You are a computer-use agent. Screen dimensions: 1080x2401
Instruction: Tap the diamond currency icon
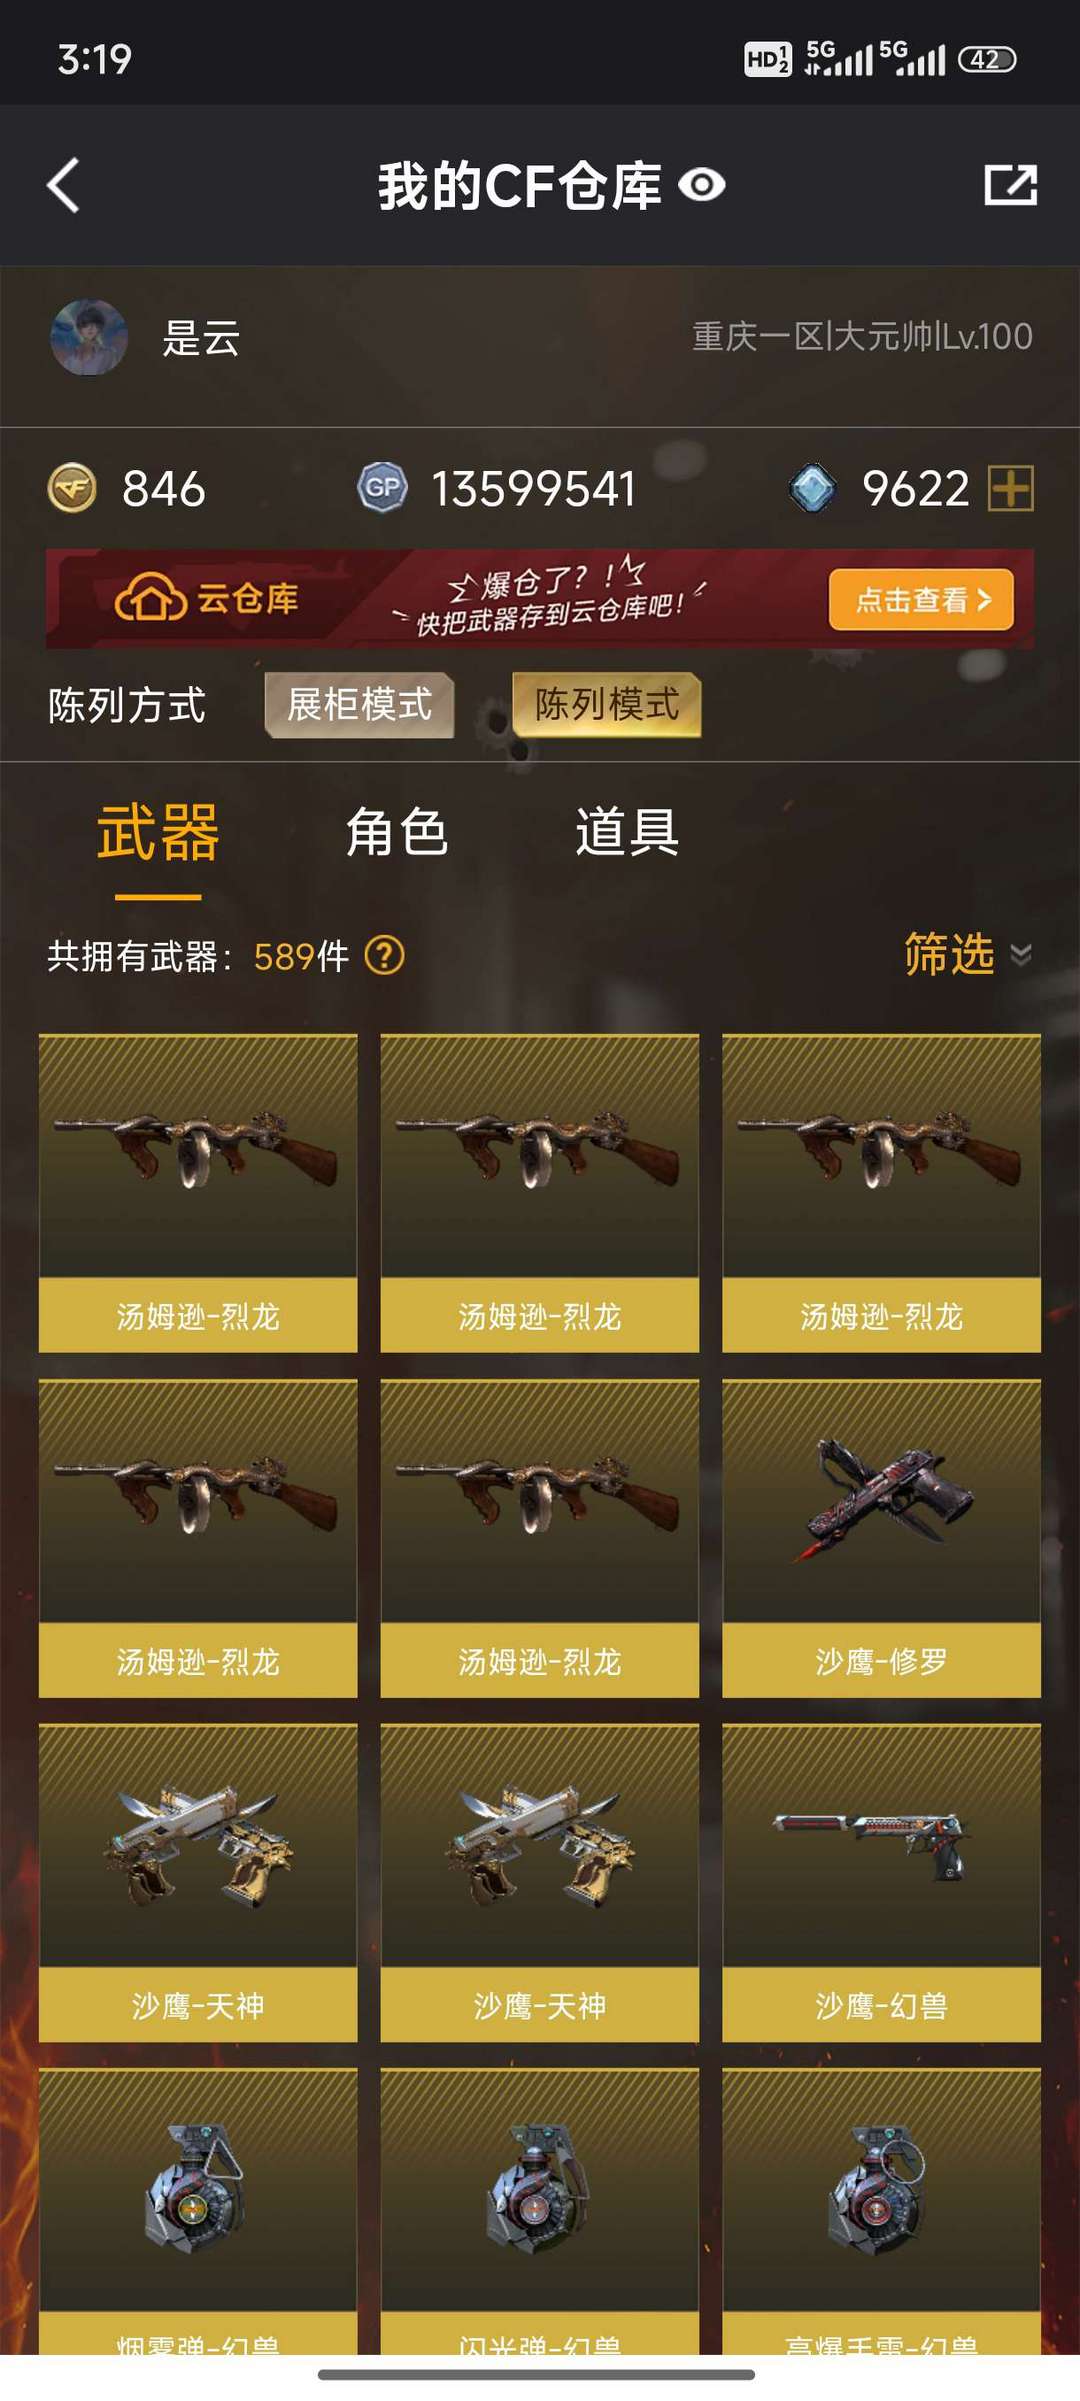(x=812, y=488)
